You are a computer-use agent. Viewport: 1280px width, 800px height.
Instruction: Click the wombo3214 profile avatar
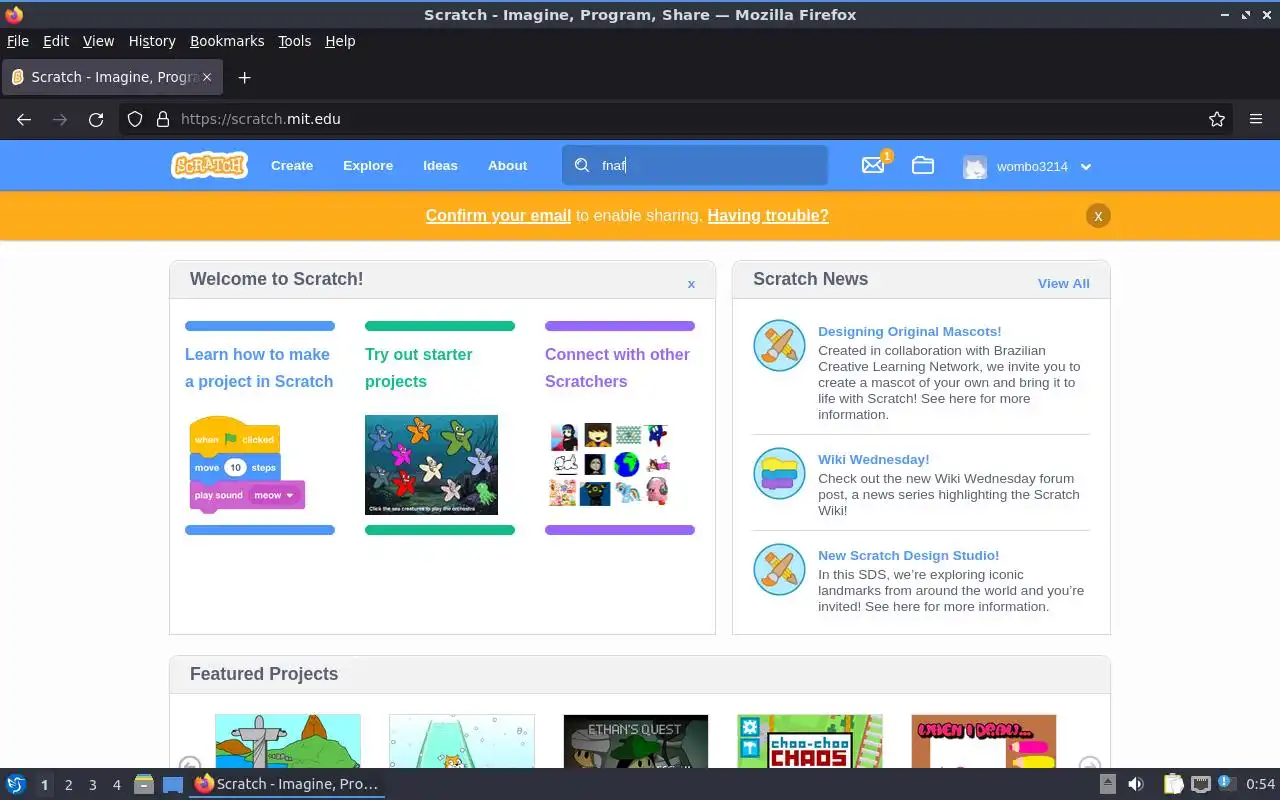point(975,167)
